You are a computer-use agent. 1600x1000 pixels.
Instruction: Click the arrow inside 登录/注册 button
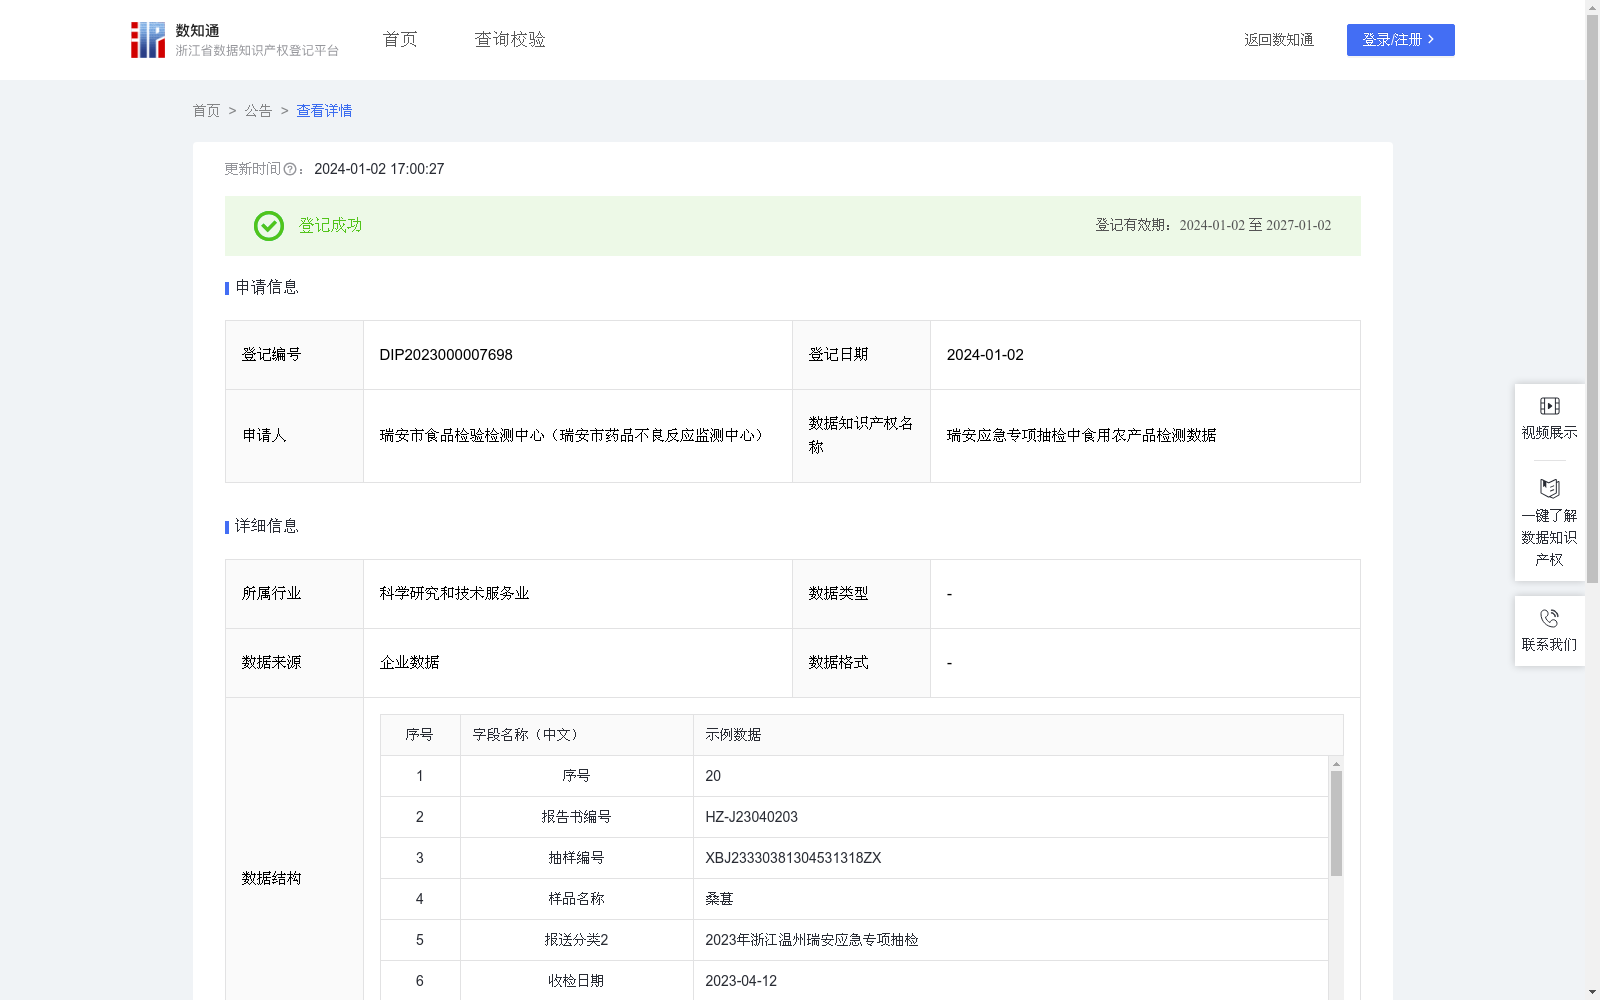pyautogui.click(x=1431, y=40)
